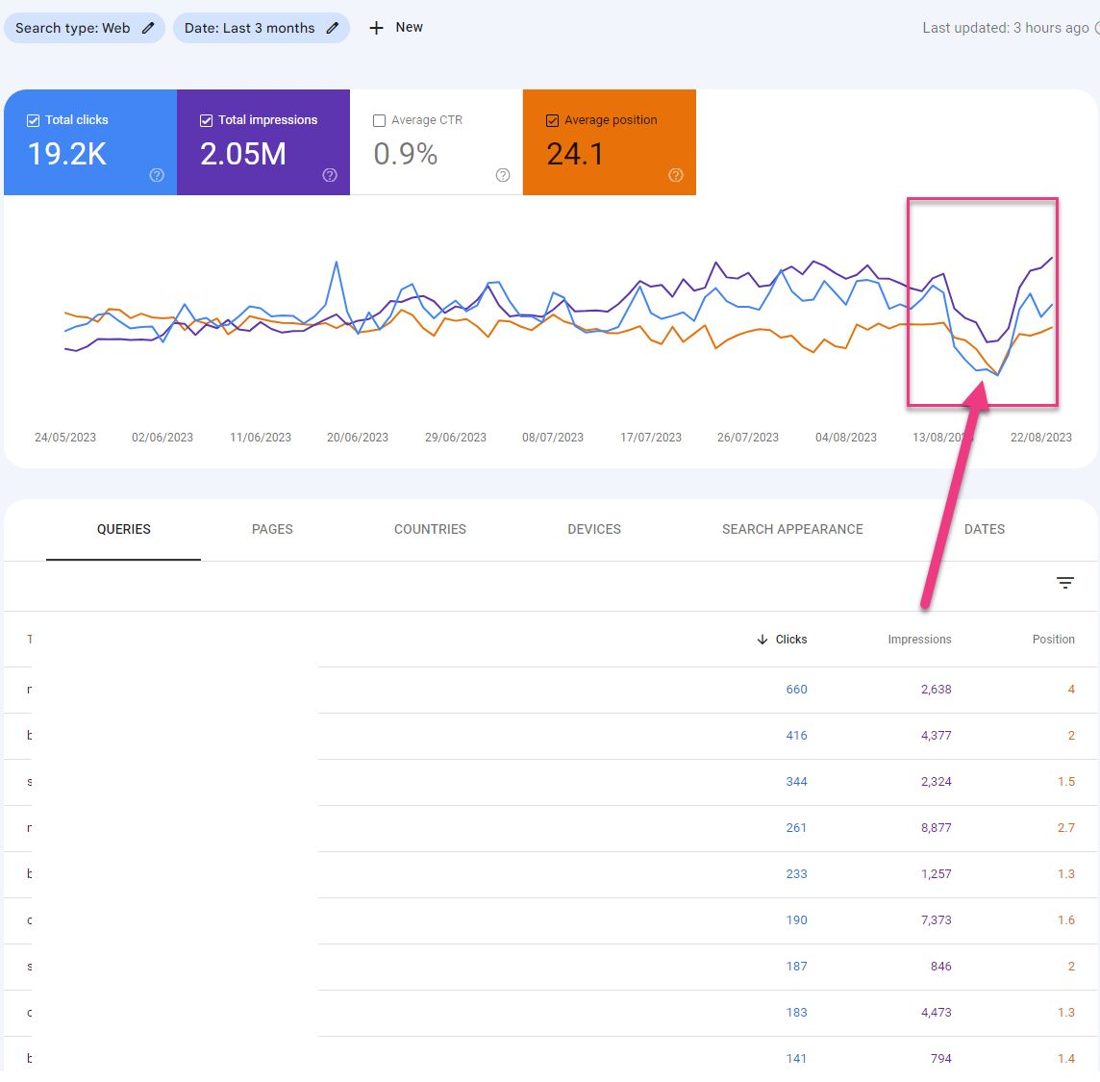The width and height of the screenshot is (1100, 1082).
Task: Switch to the Pages tab
Action: pos(272,529)
